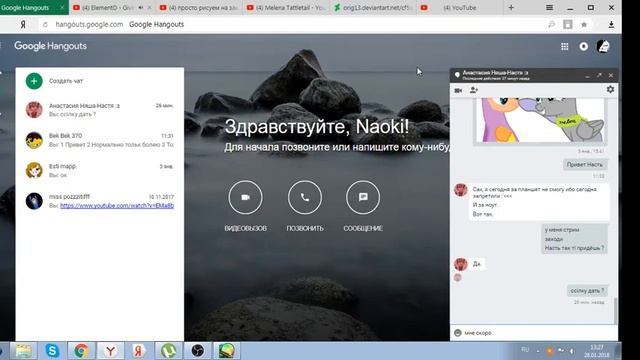Open File Explorer from taskbar
The height and width of the screenshot is (360, 640).
tap(23, 351)
